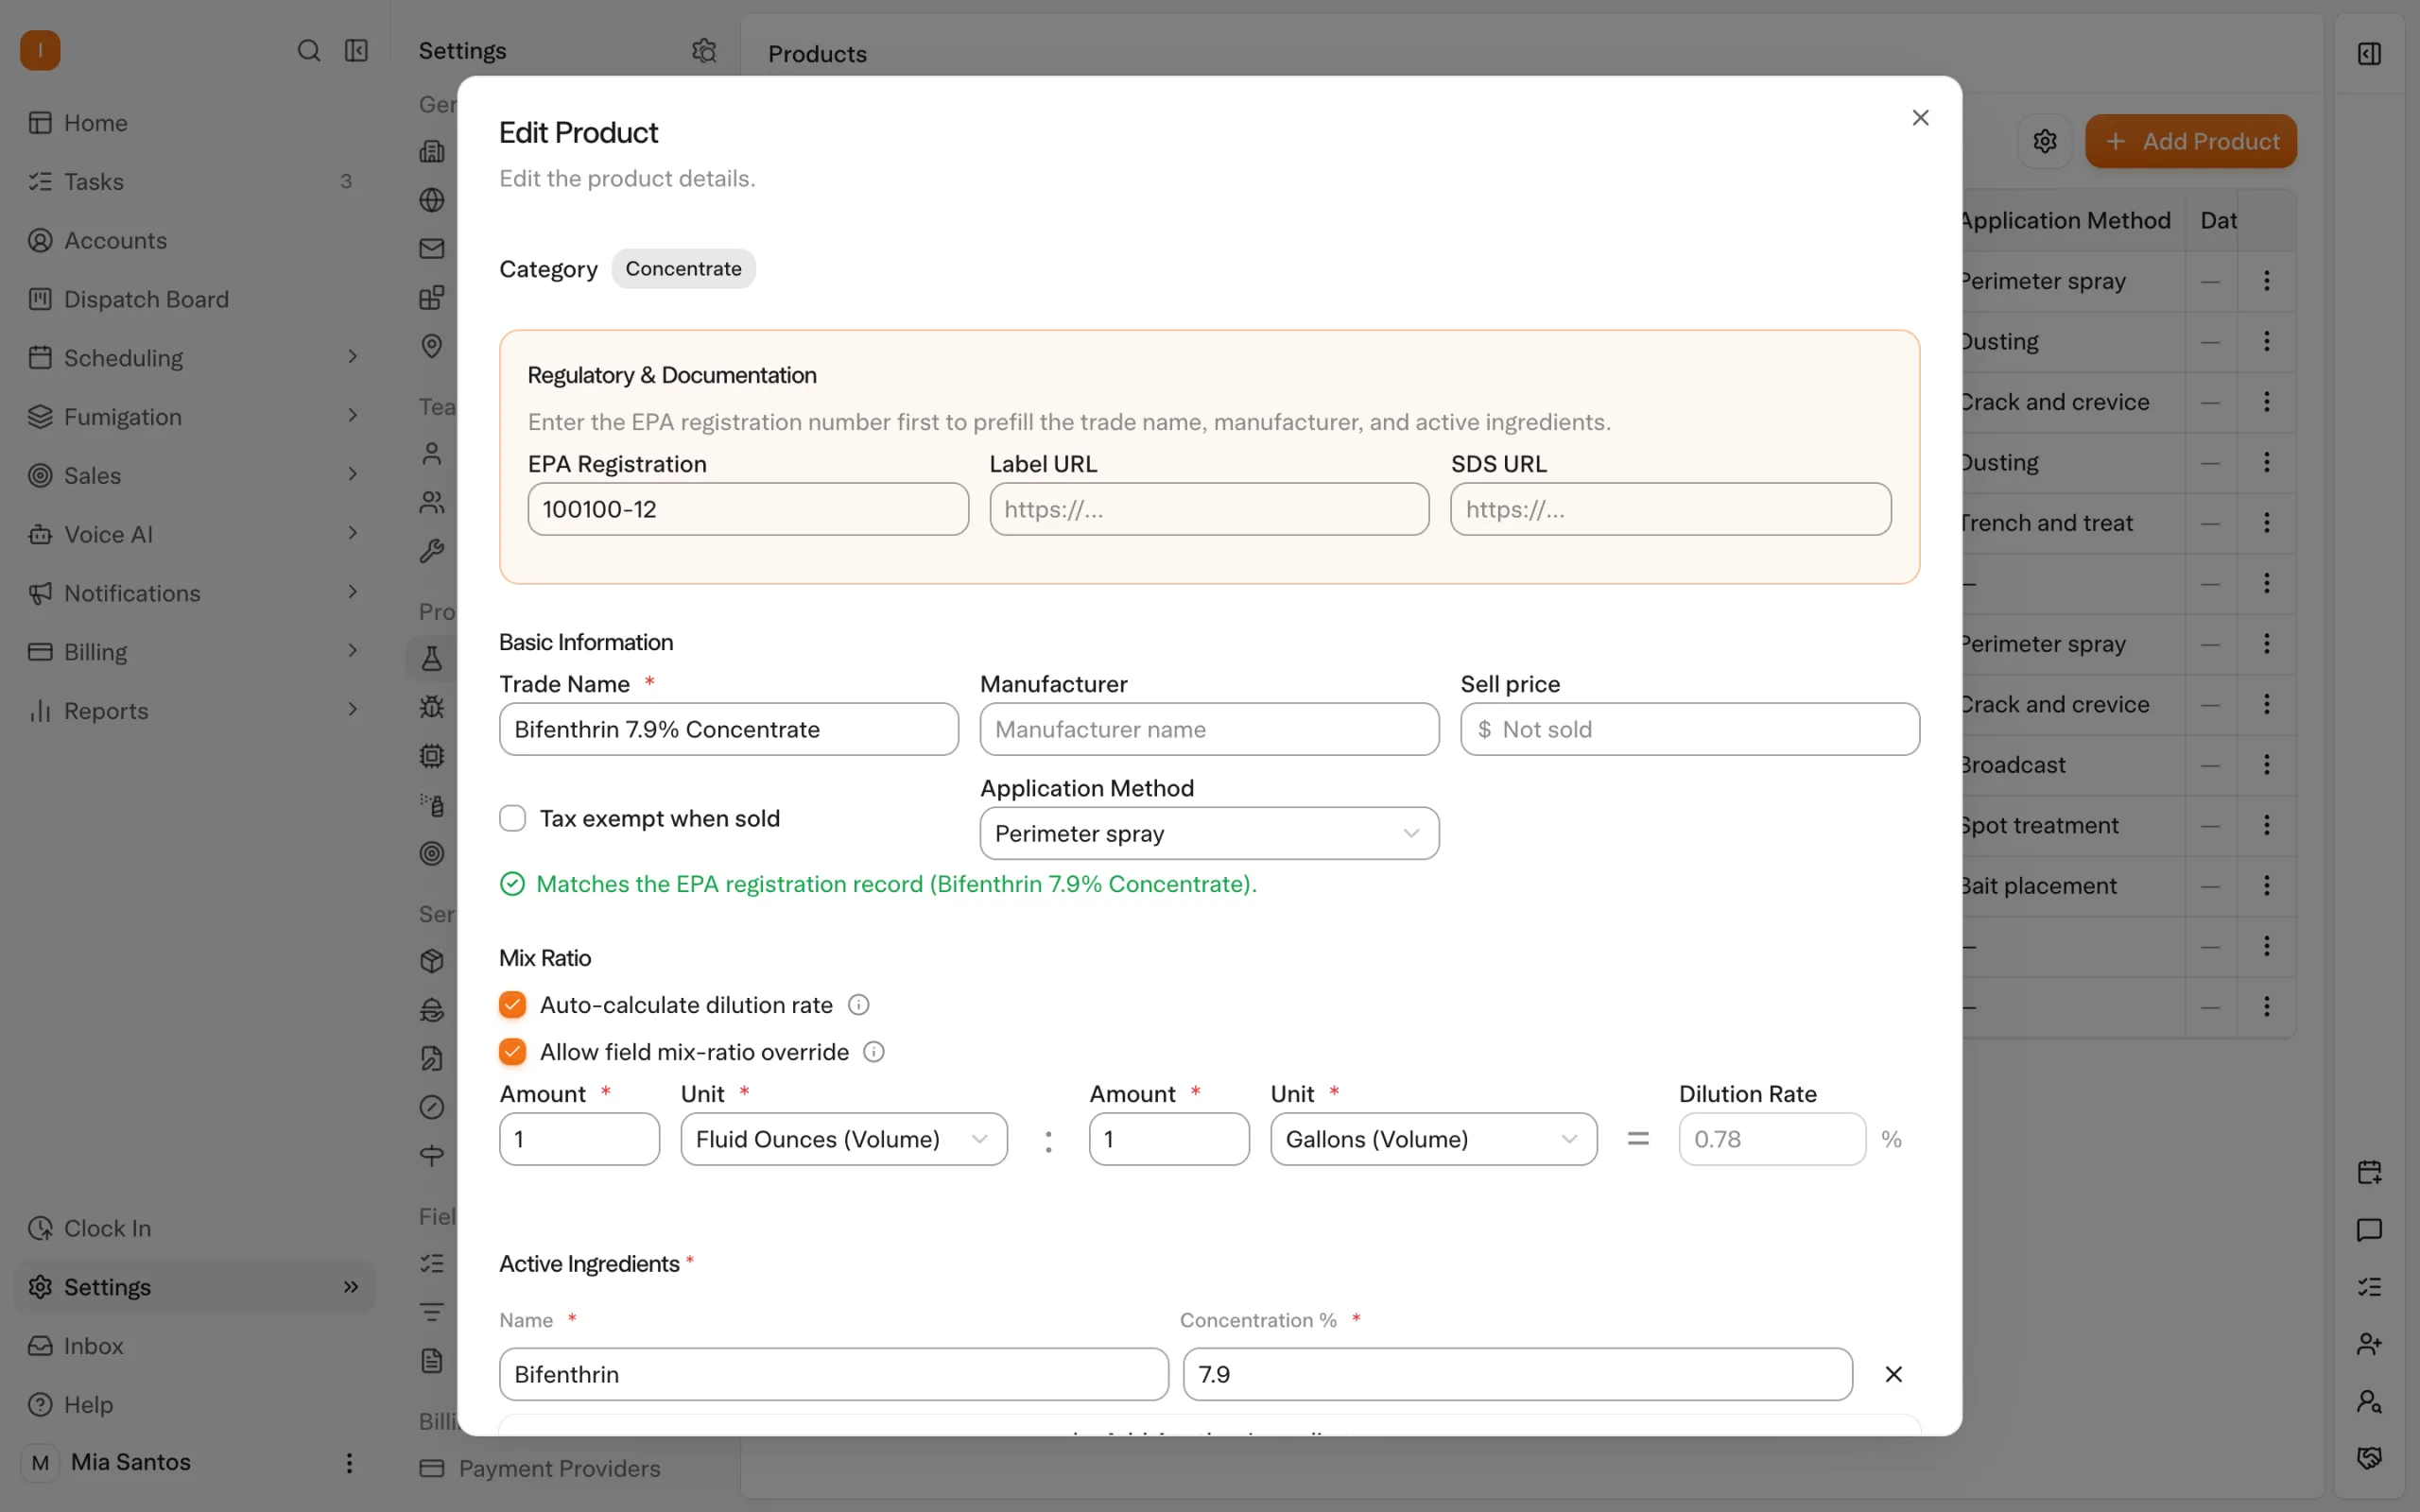The height and width of the screenshot is (1512, 2420).
Task: Click the add-user icon in right rail
Action: [2369, 1343]
